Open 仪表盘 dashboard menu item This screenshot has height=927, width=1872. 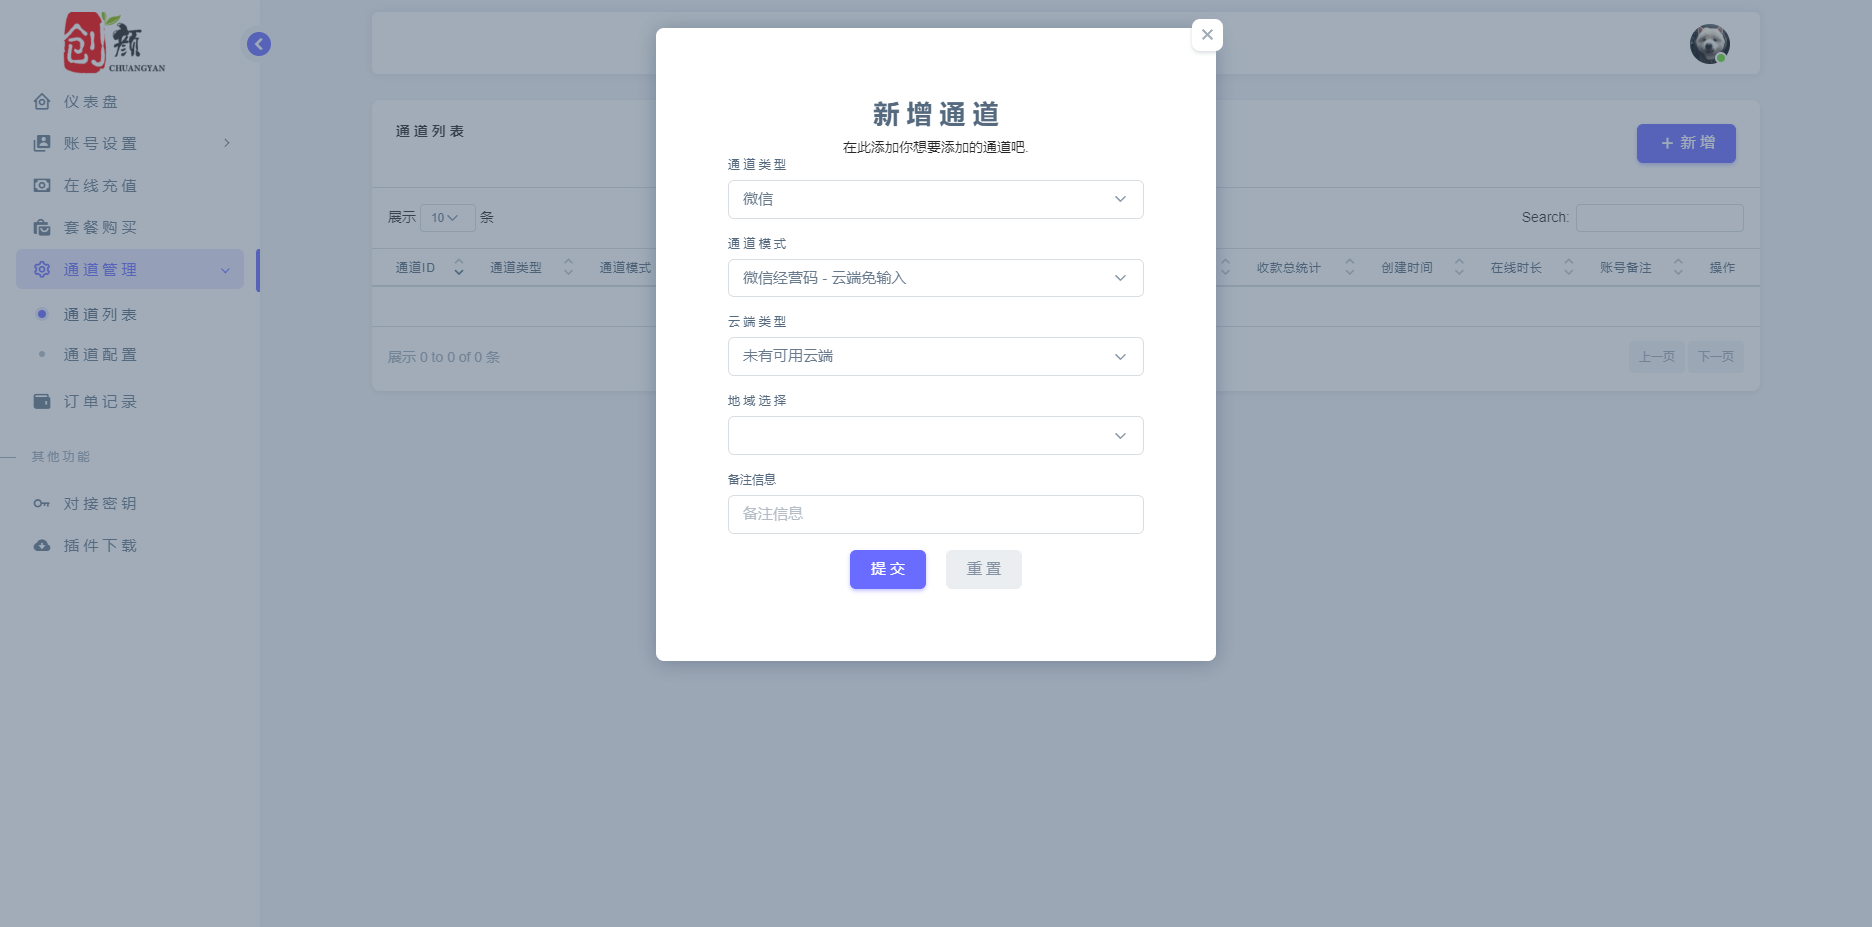tap(130, 102)
